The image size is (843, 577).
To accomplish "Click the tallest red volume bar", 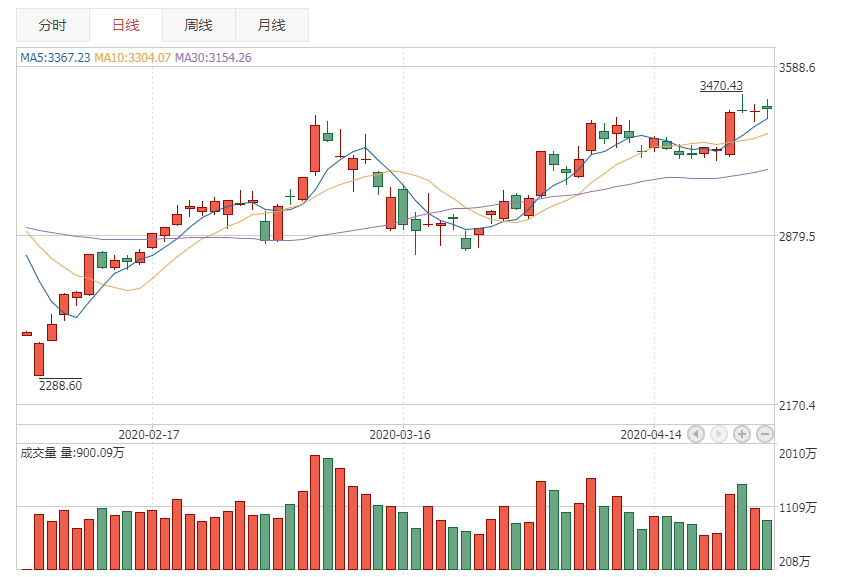I will click(315, 512).
